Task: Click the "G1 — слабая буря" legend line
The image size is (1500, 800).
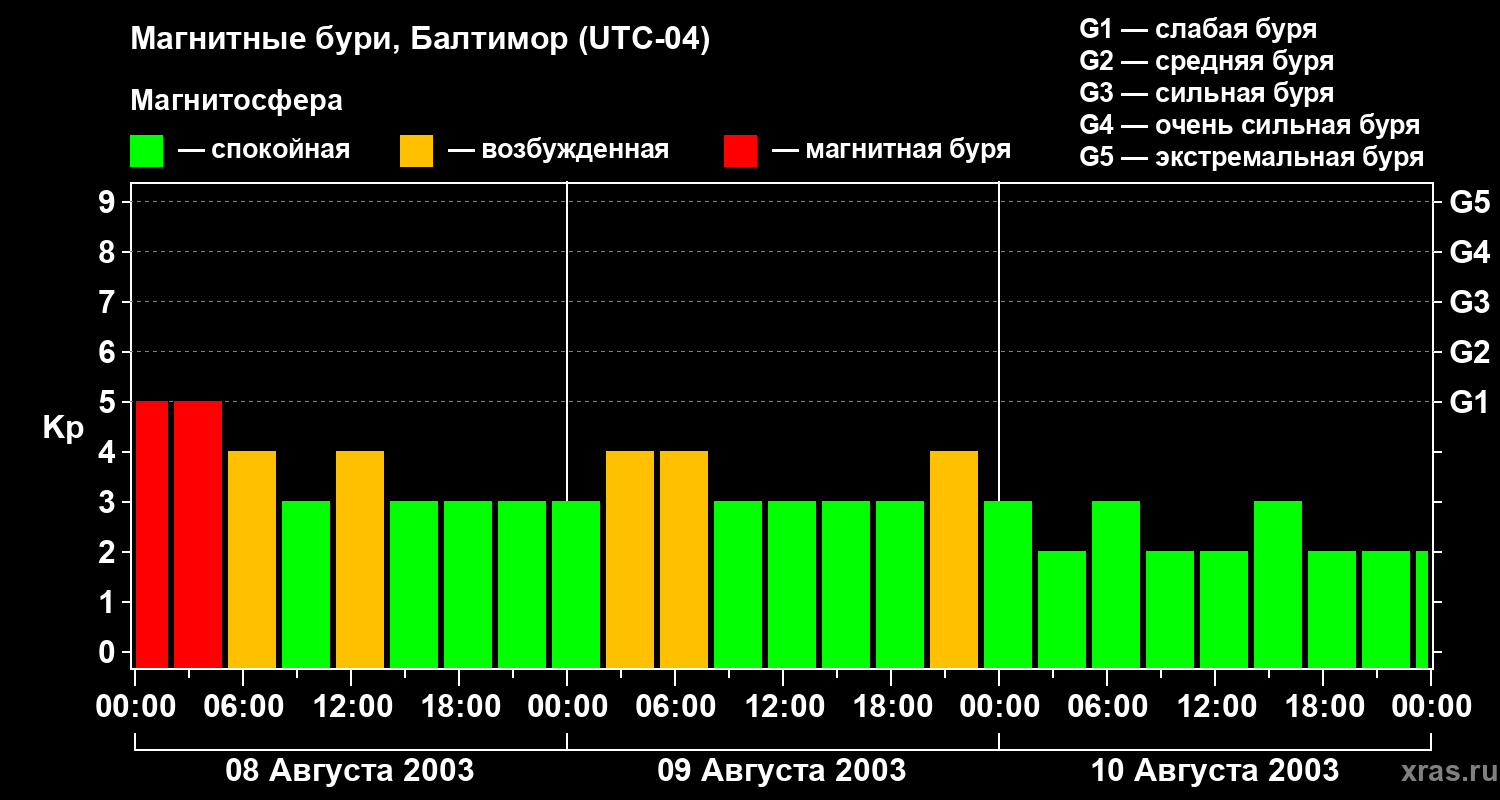Action: pos(1198,29)
